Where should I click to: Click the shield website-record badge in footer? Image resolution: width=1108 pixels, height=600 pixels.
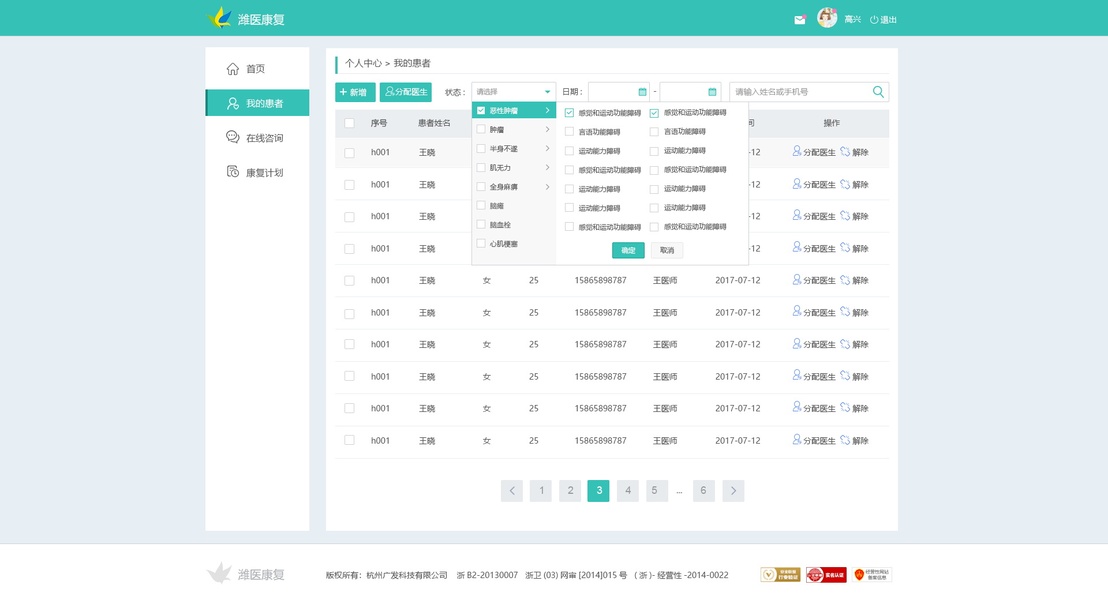pos(872,575)
